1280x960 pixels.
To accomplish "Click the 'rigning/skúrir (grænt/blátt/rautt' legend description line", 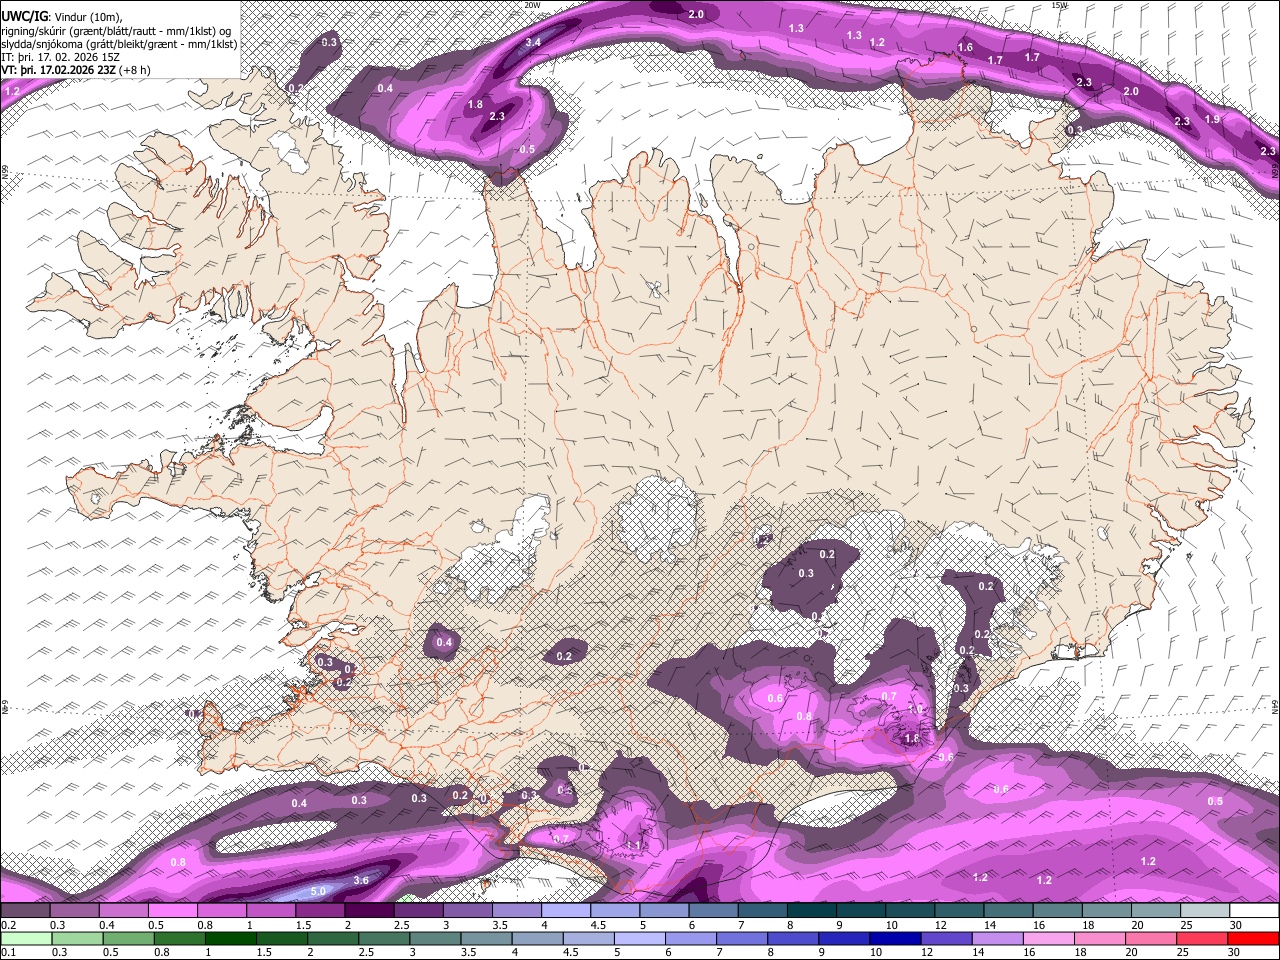I will (116, 30).
